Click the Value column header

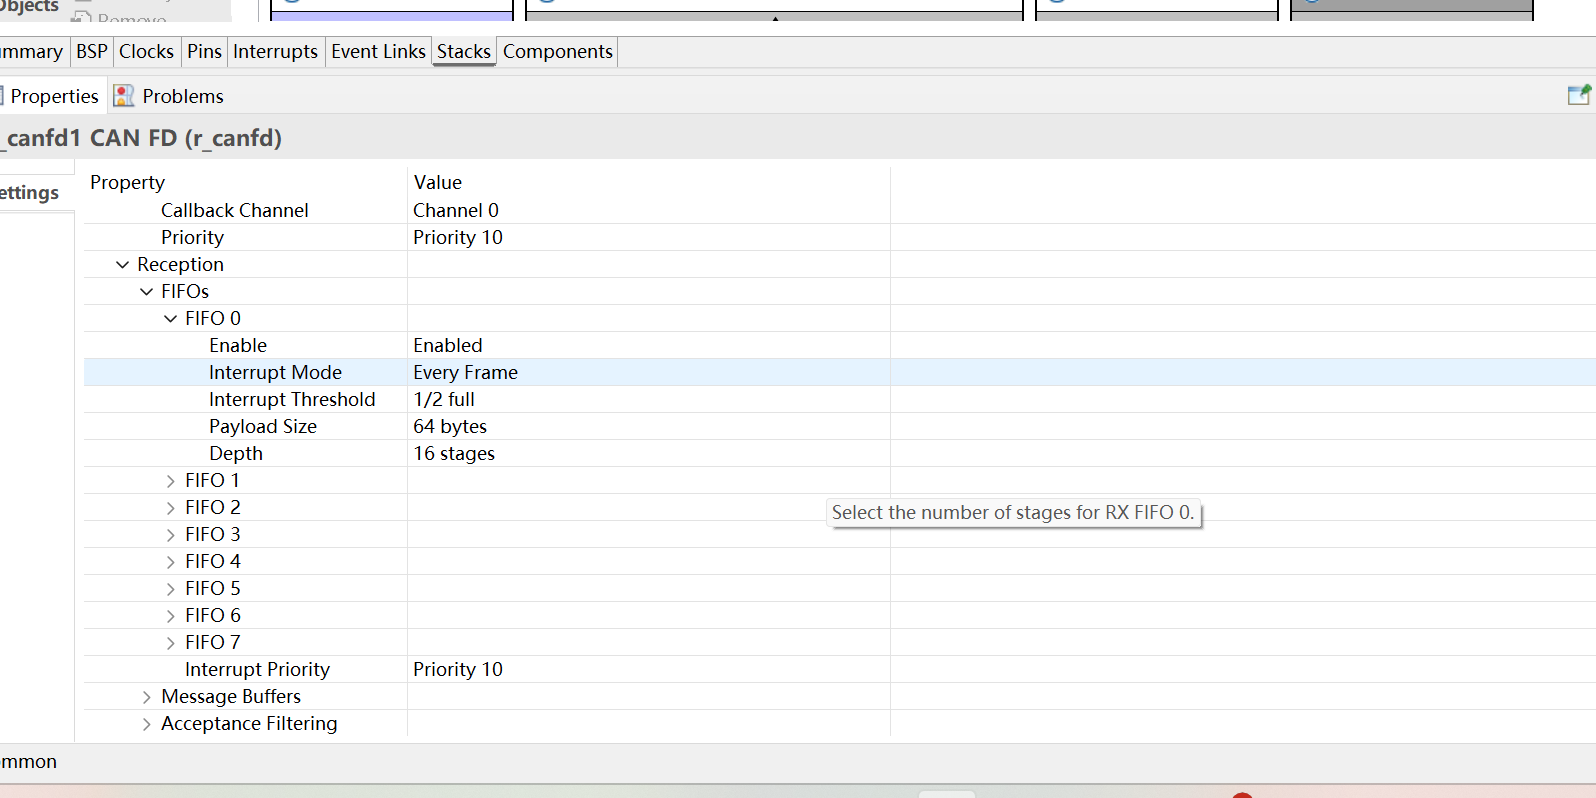tap(438, 182)
